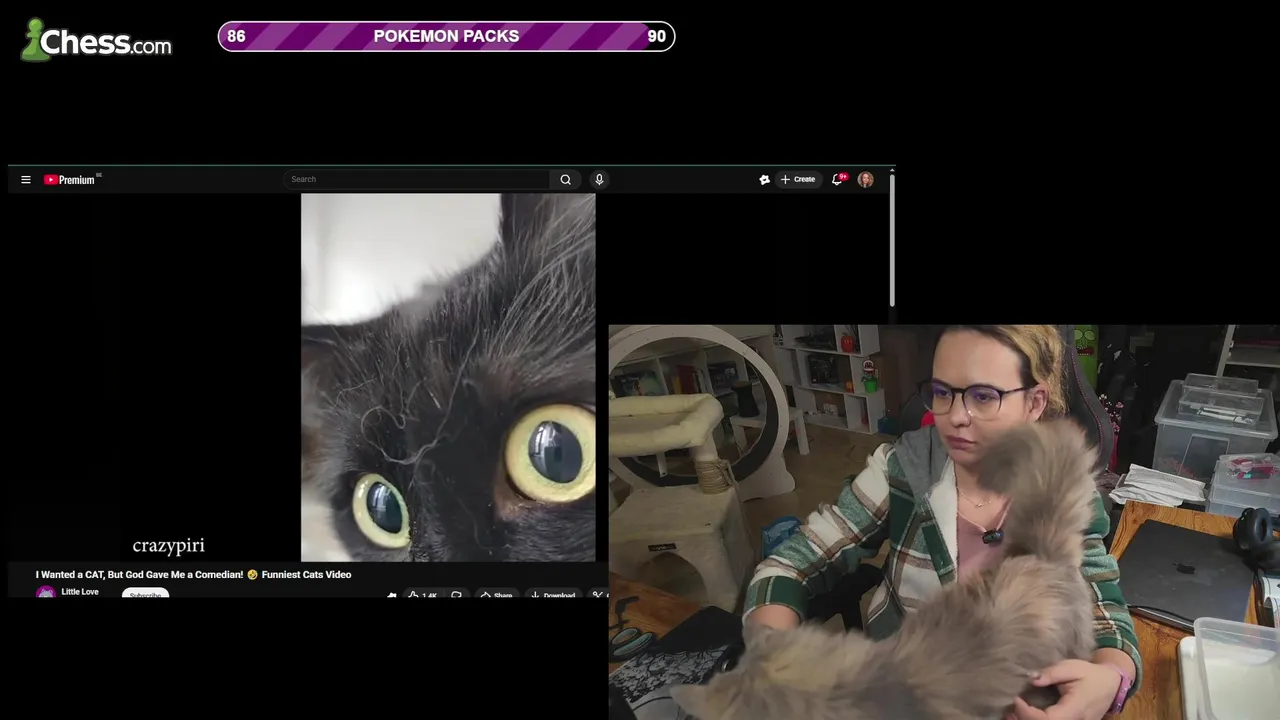The width and height of the screenshot is (1280, 720).
Task: Download the cat video
Action: tap(553, 595)
